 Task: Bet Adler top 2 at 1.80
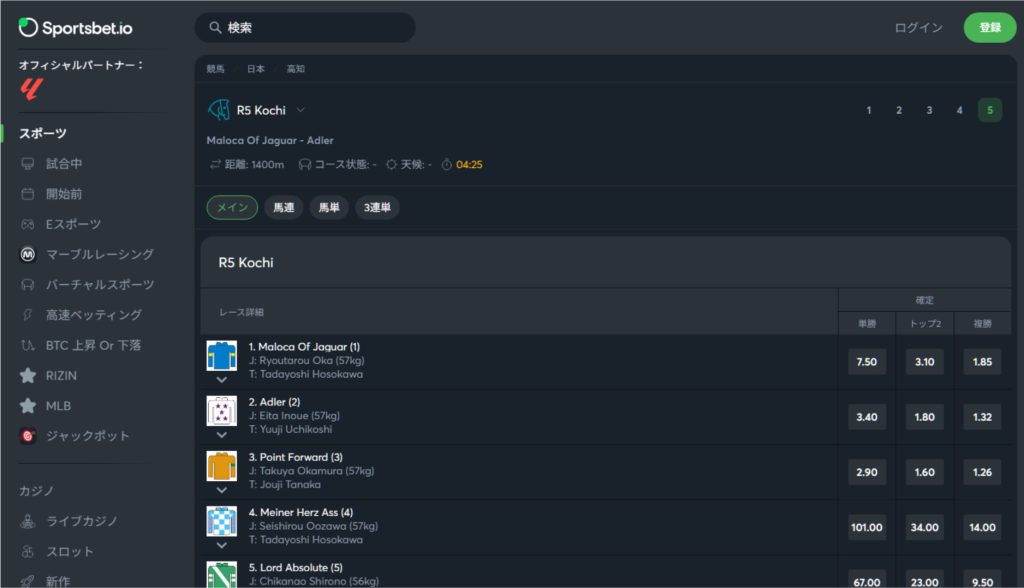pyautogui.click(x=925, y=417)
